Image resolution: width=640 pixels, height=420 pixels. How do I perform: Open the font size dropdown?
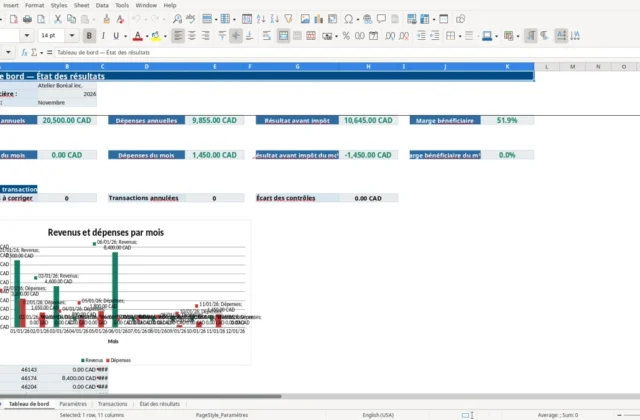click(71, 36)
